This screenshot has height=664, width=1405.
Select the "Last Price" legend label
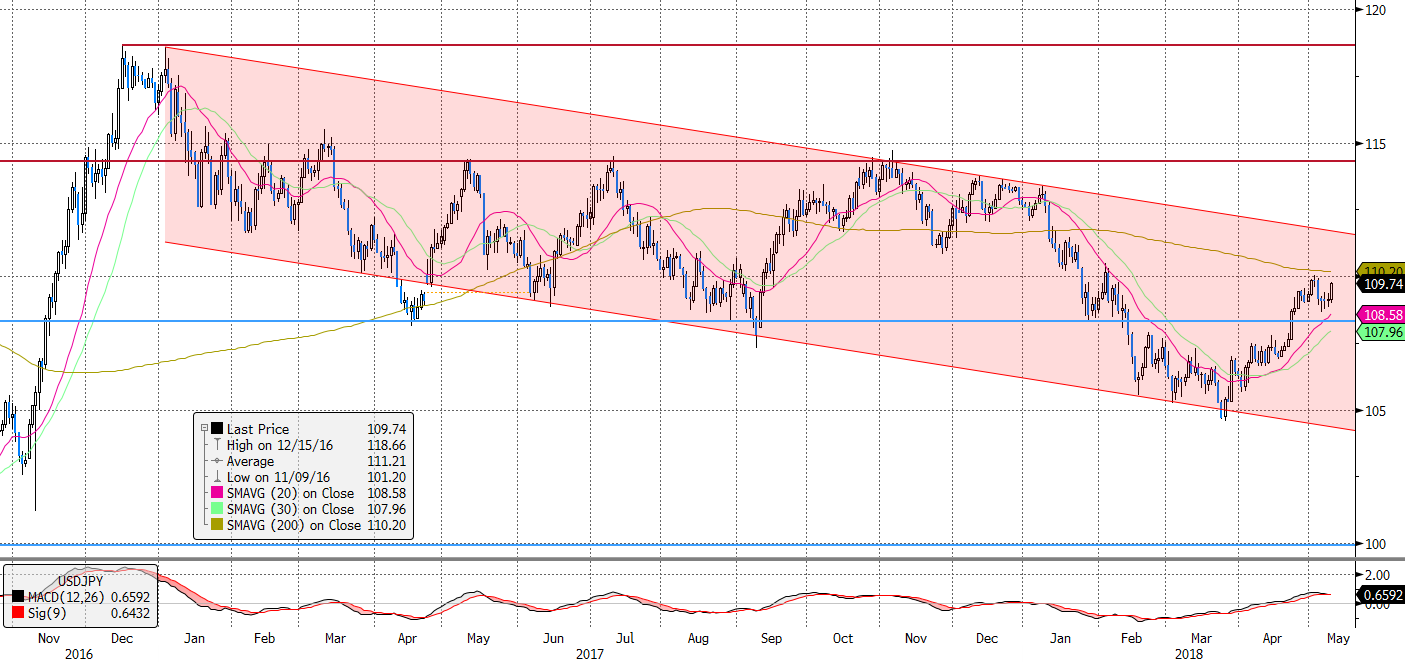tap(258, 429)
